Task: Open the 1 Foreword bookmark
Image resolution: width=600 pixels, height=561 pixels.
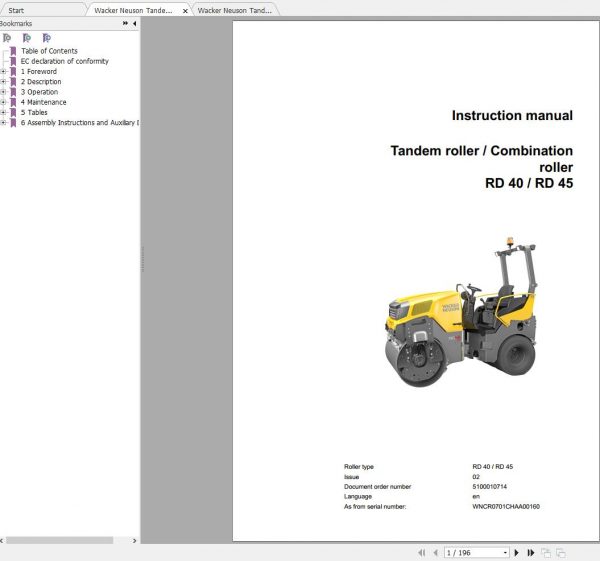Action: point(39,72)
